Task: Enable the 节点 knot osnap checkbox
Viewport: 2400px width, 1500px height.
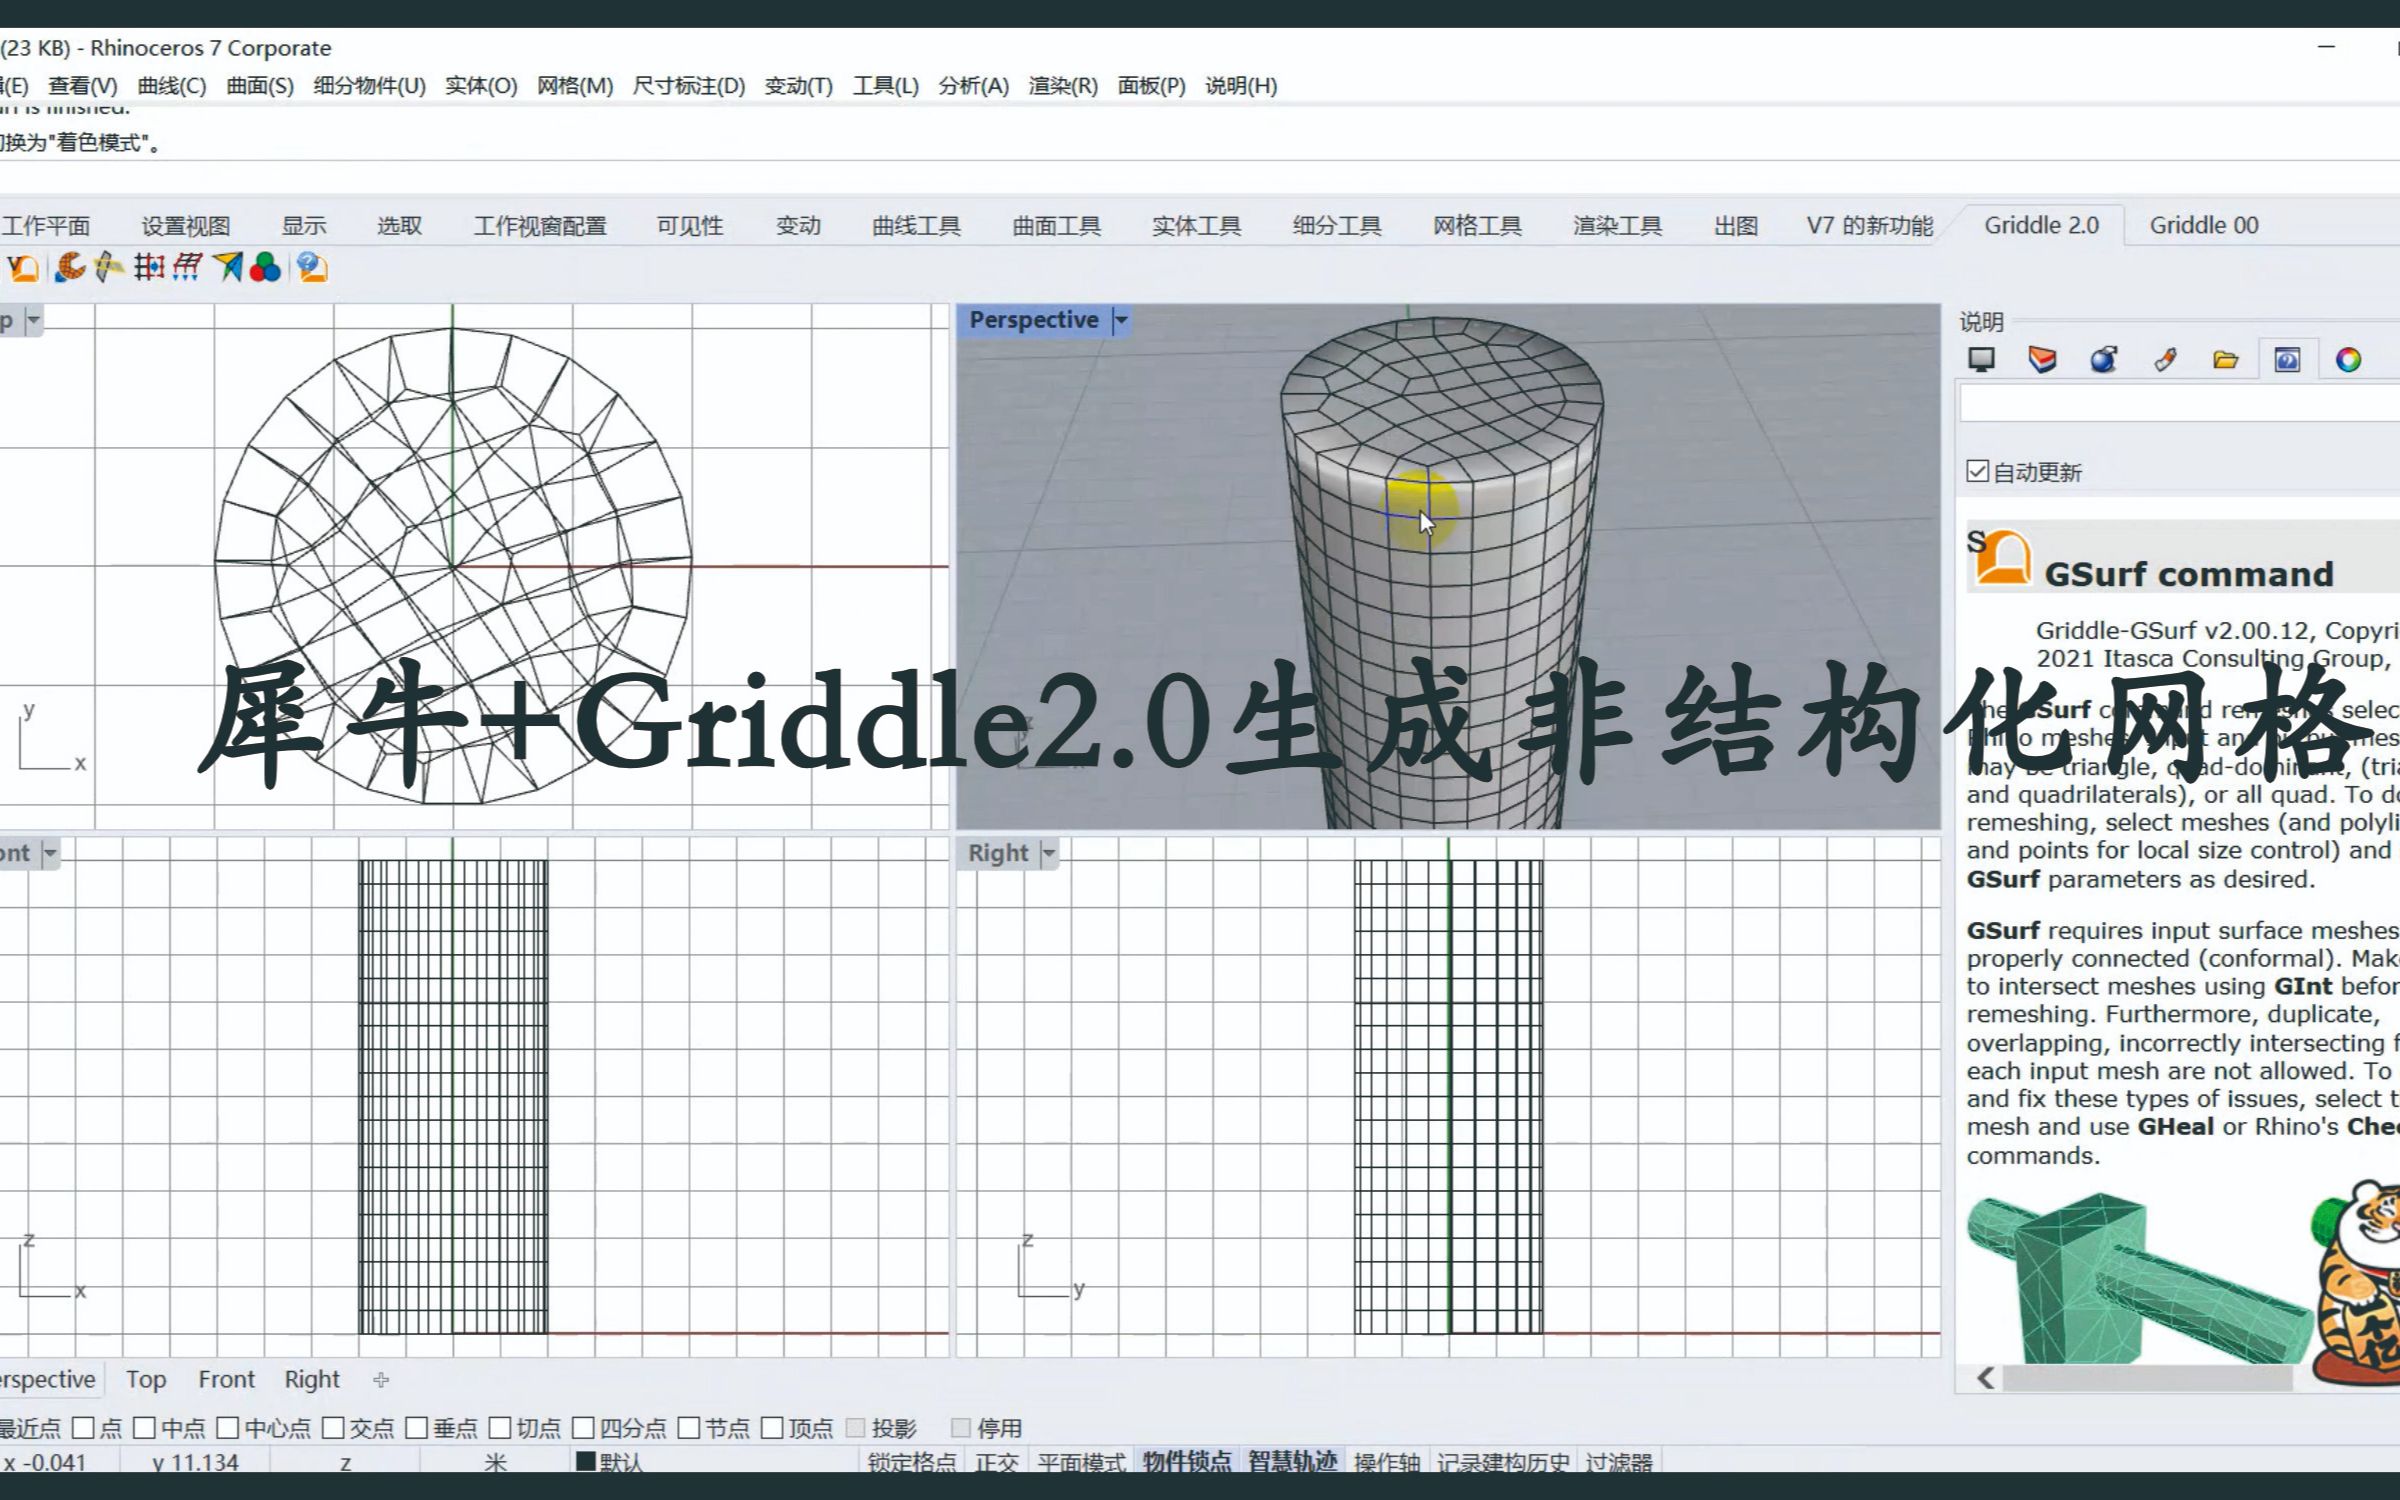Action: pos(689,1428)
